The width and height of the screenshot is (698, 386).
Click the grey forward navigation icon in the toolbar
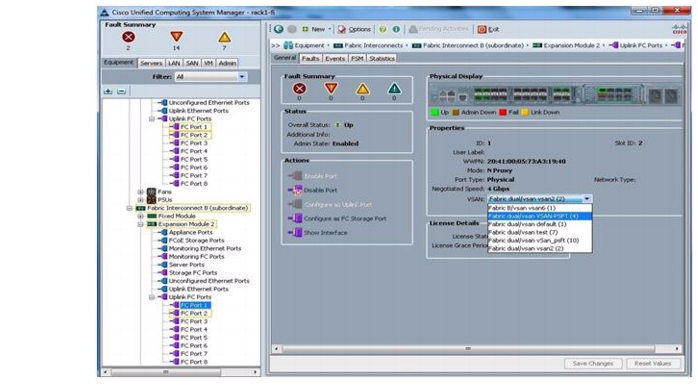pyautogui.click(x=292, y=29)
